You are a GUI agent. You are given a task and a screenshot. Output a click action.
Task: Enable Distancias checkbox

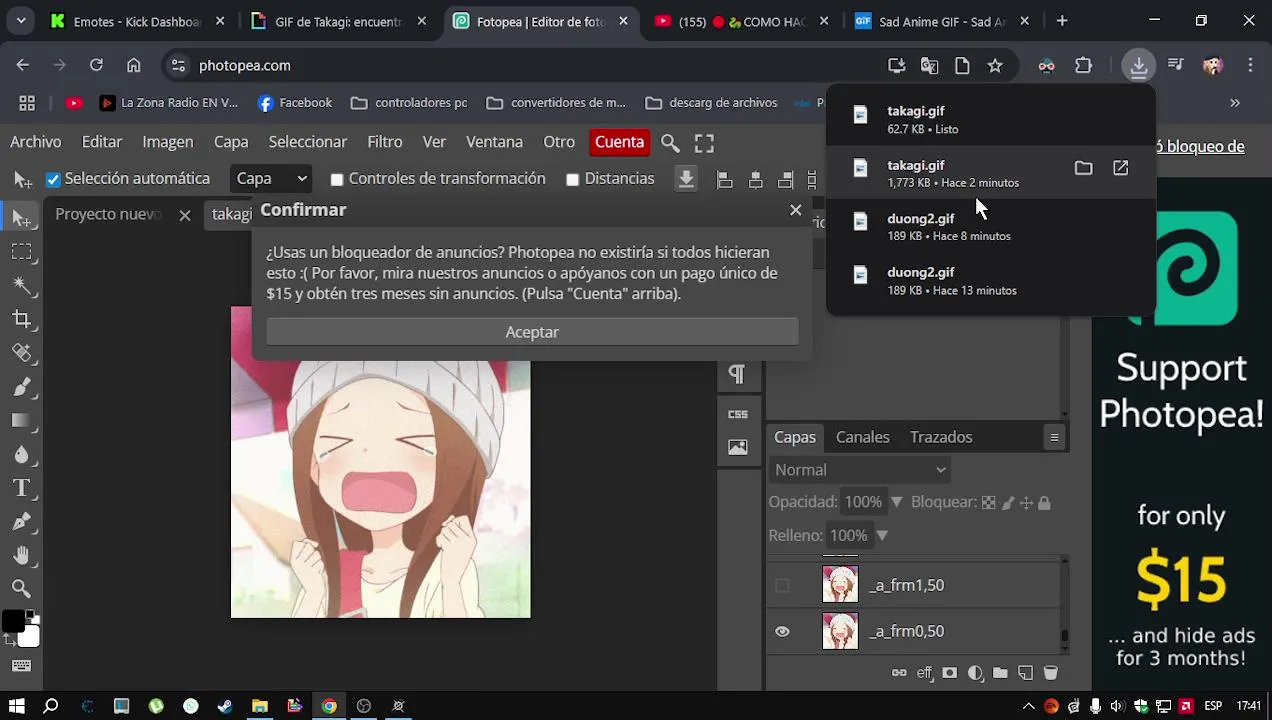pyautogui.click(x=572, y=180)
